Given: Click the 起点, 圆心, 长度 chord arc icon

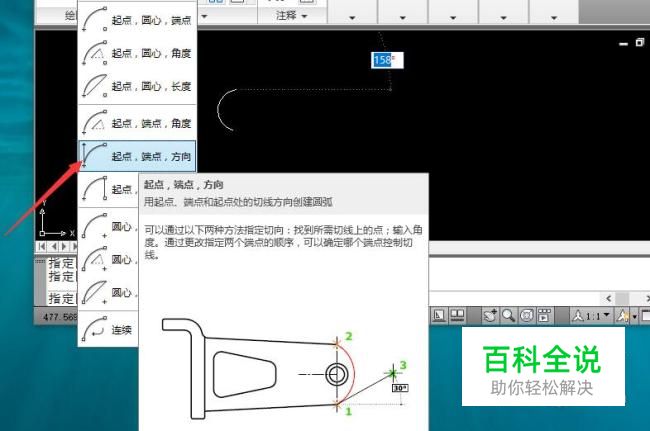Looking at the screenshot, I should (95, 86).
